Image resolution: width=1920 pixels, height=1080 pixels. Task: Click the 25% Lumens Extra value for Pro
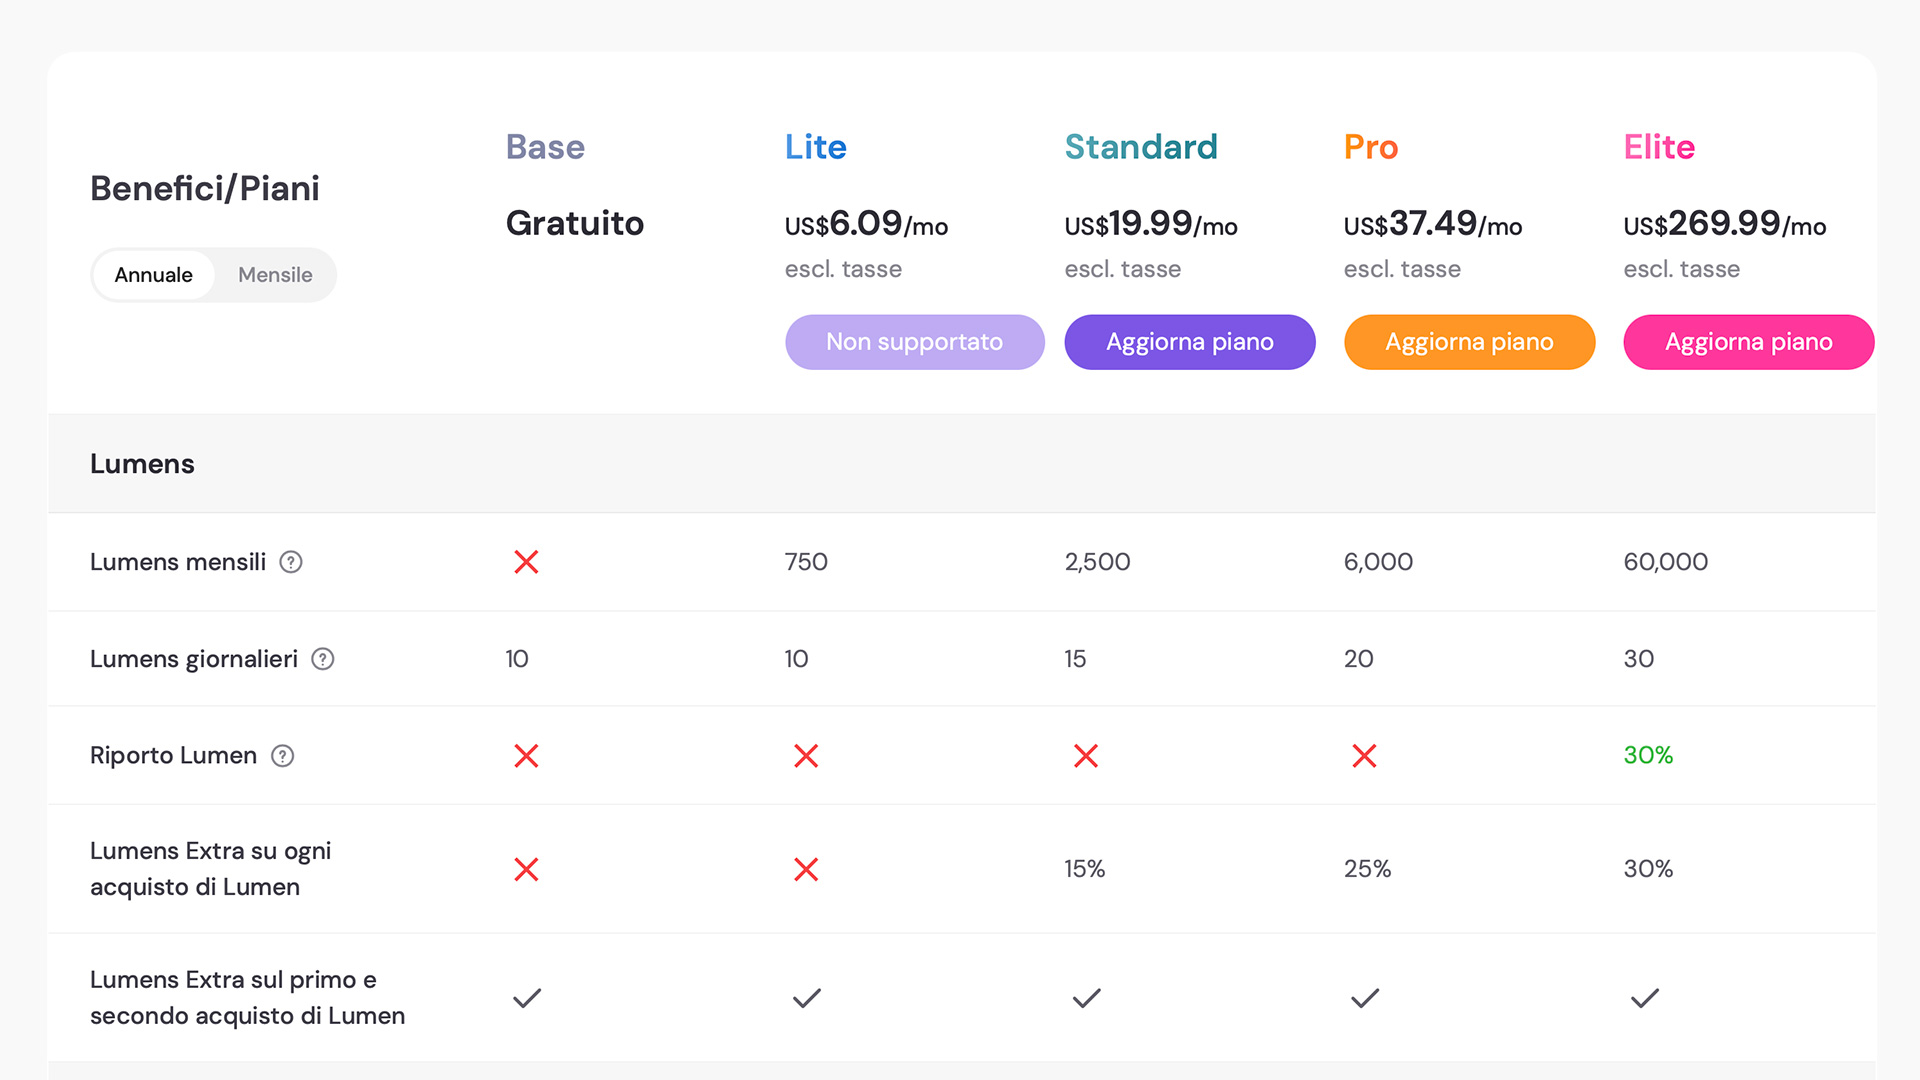click(x=1367, y=869)
